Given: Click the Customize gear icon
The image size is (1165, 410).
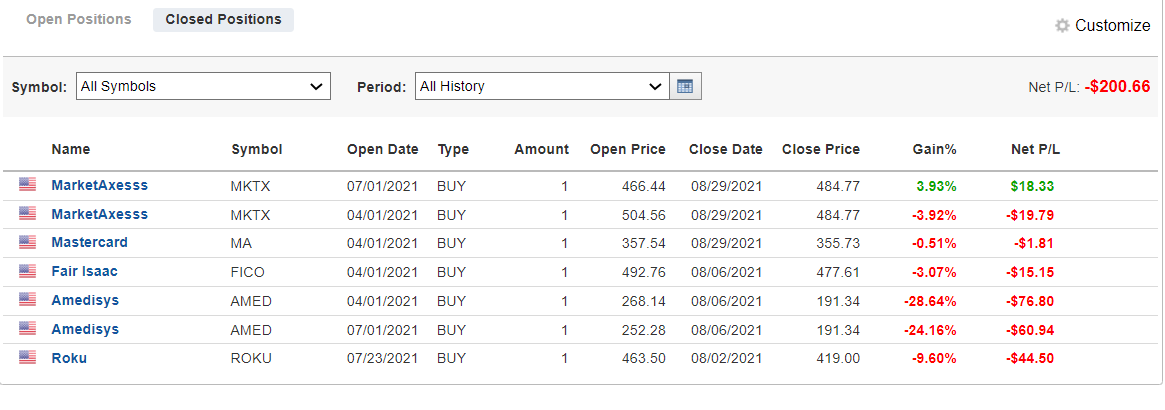Looking at the screenshot, I should tap(1062, 25).
